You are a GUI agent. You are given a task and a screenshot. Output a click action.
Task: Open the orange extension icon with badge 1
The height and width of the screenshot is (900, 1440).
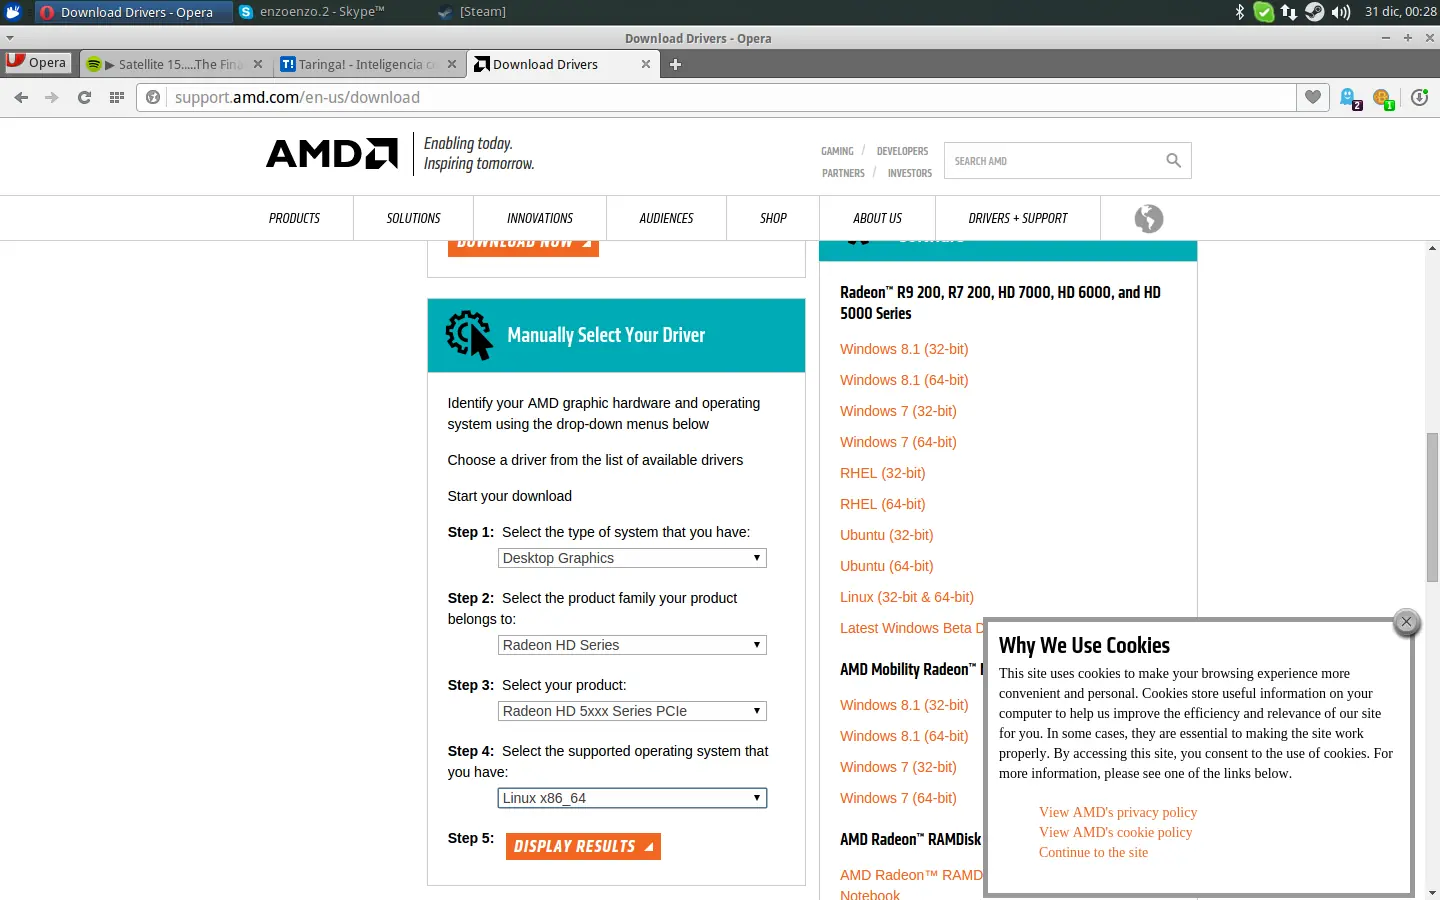click(1383, 98)
